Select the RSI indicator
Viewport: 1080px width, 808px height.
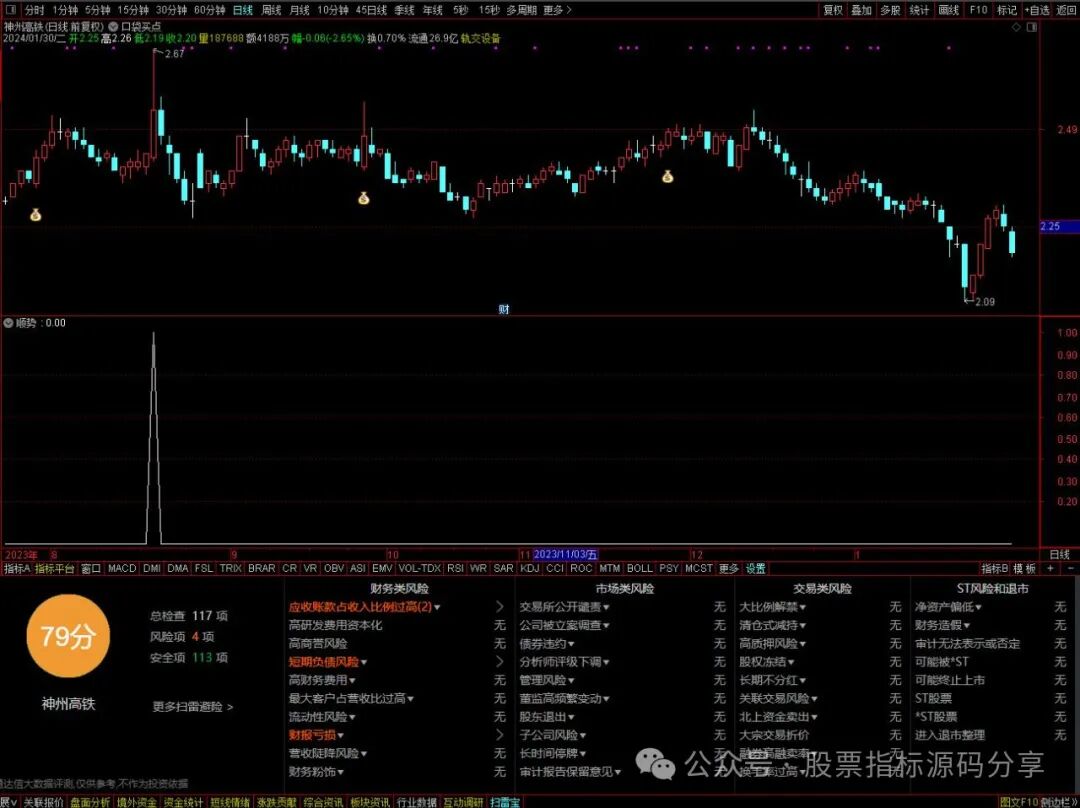click(455, 568)
